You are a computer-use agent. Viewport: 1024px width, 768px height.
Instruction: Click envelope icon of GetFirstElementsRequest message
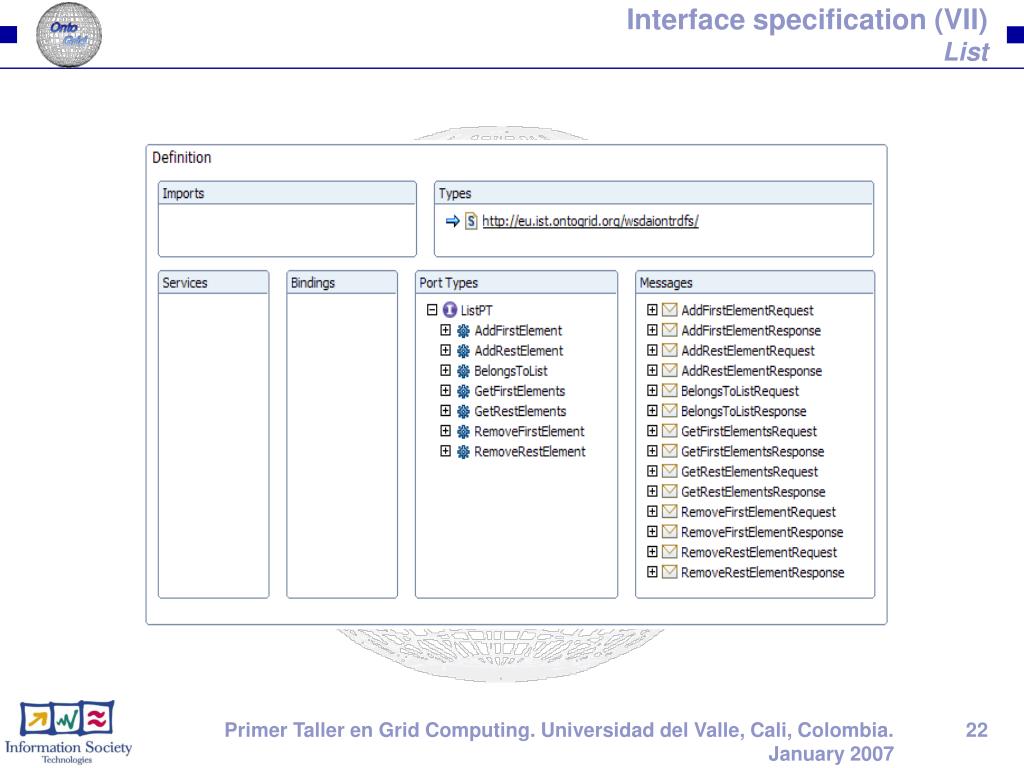point(669,431)
